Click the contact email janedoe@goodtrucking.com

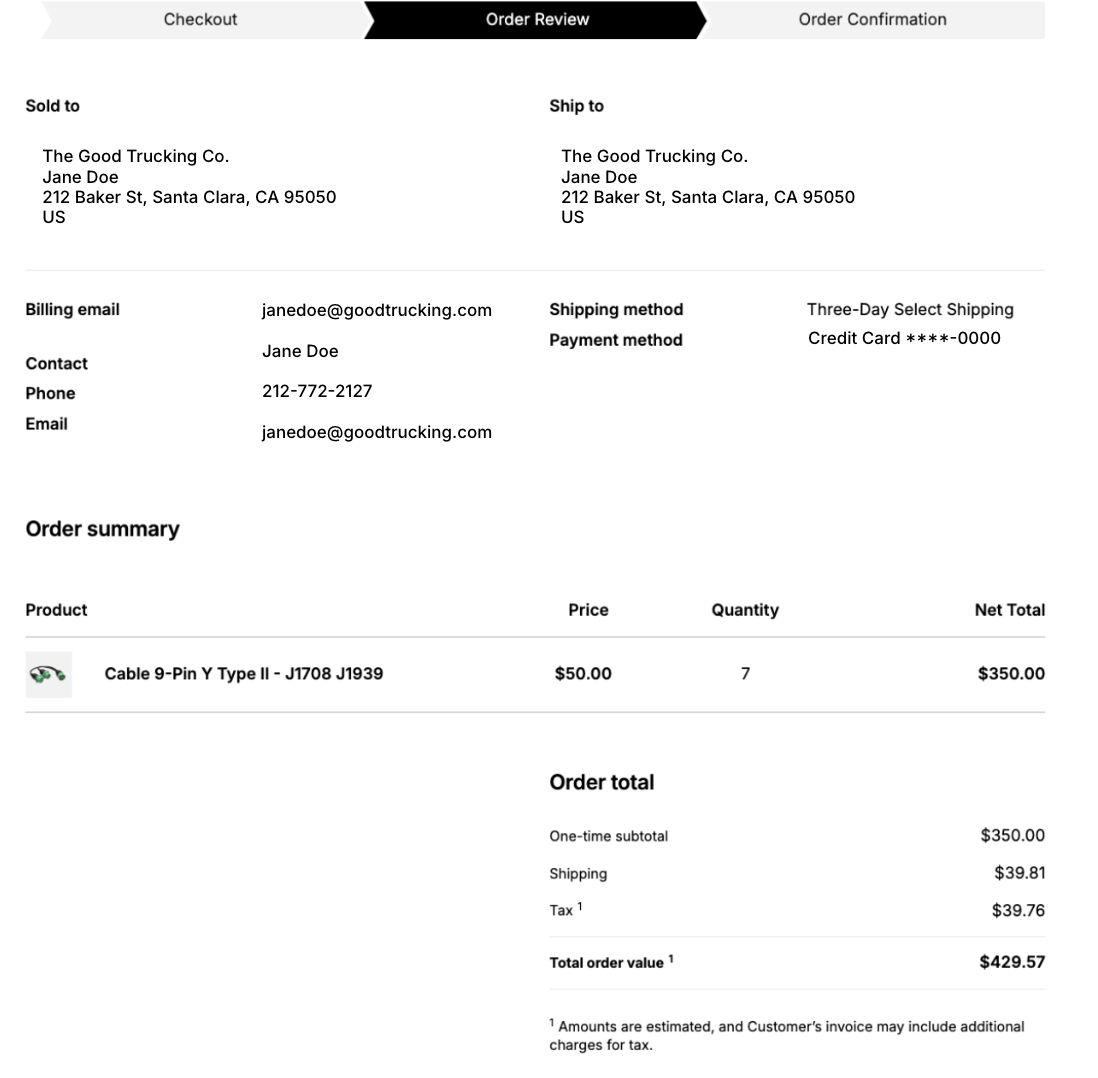coord(376,432)
